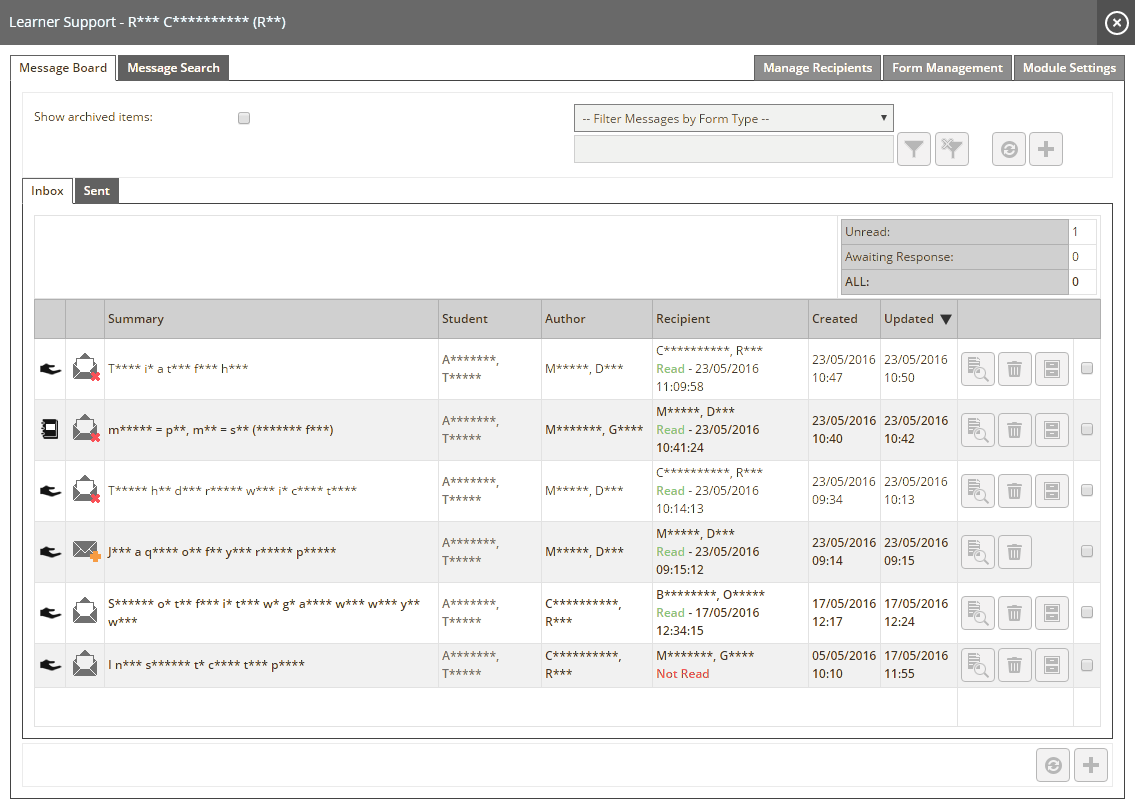Screen dimensions: 1135x812
Task: Click the bottom refresh icon
Action: point(1053,765)
